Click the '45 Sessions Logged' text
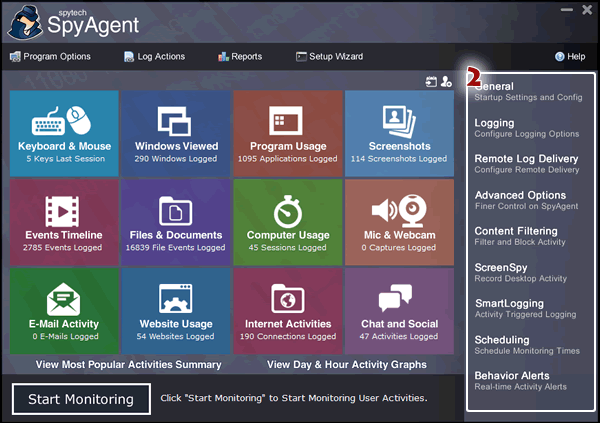The height and width of the screenshot is (423, 600). point(287,247)
